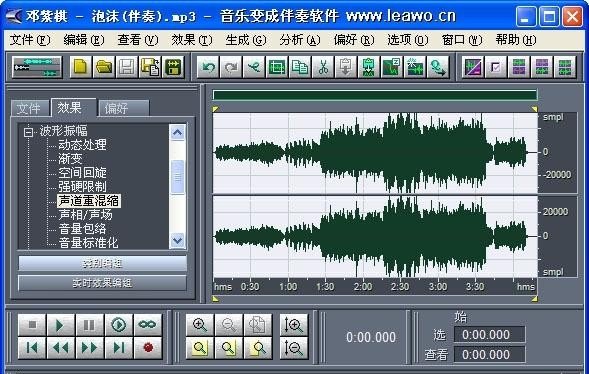The height and width of the screenshot is (374, 589).
Task: Click the fast-forward double-right-arrow button
Action: (x=89, y=348)
